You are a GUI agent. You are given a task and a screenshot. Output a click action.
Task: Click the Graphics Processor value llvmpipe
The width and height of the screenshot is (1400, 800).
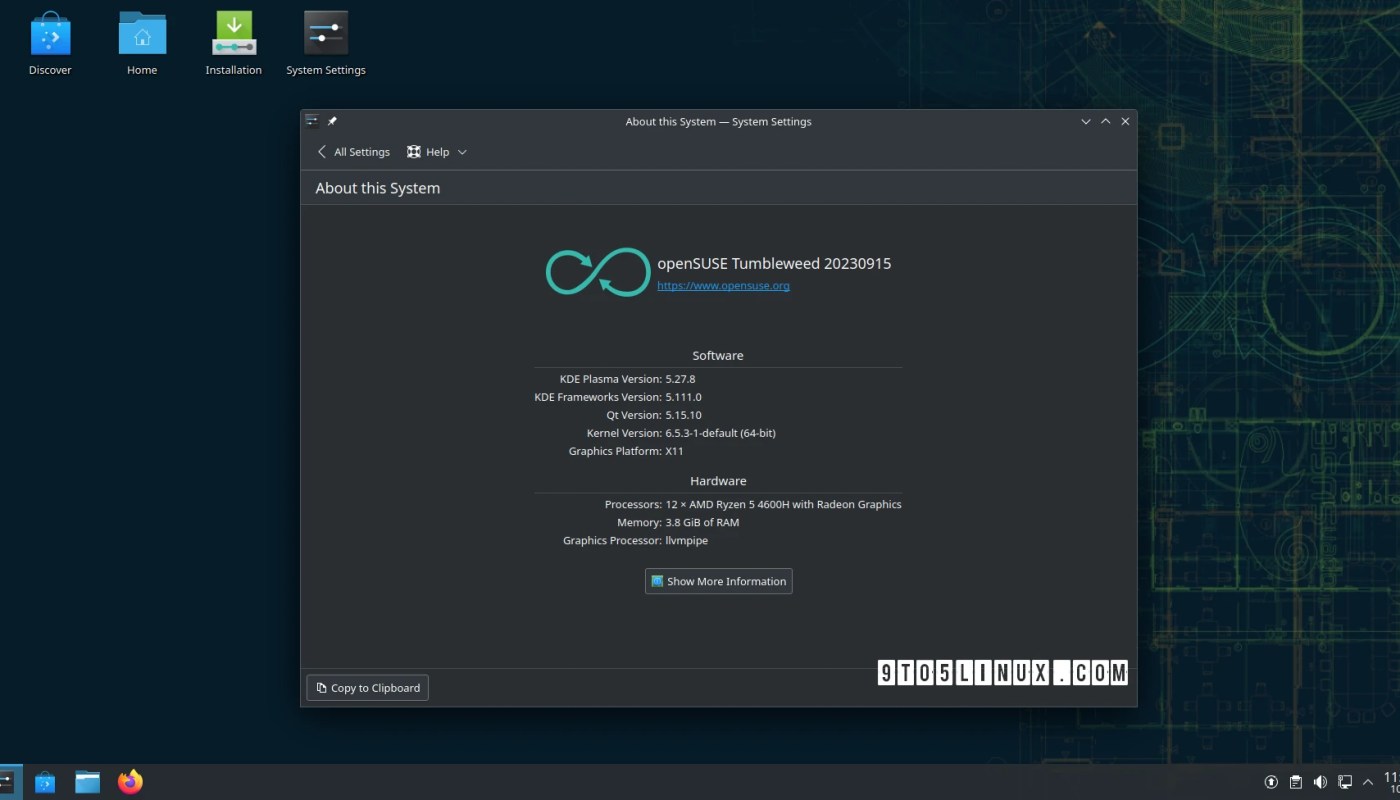tap(686, 540)
